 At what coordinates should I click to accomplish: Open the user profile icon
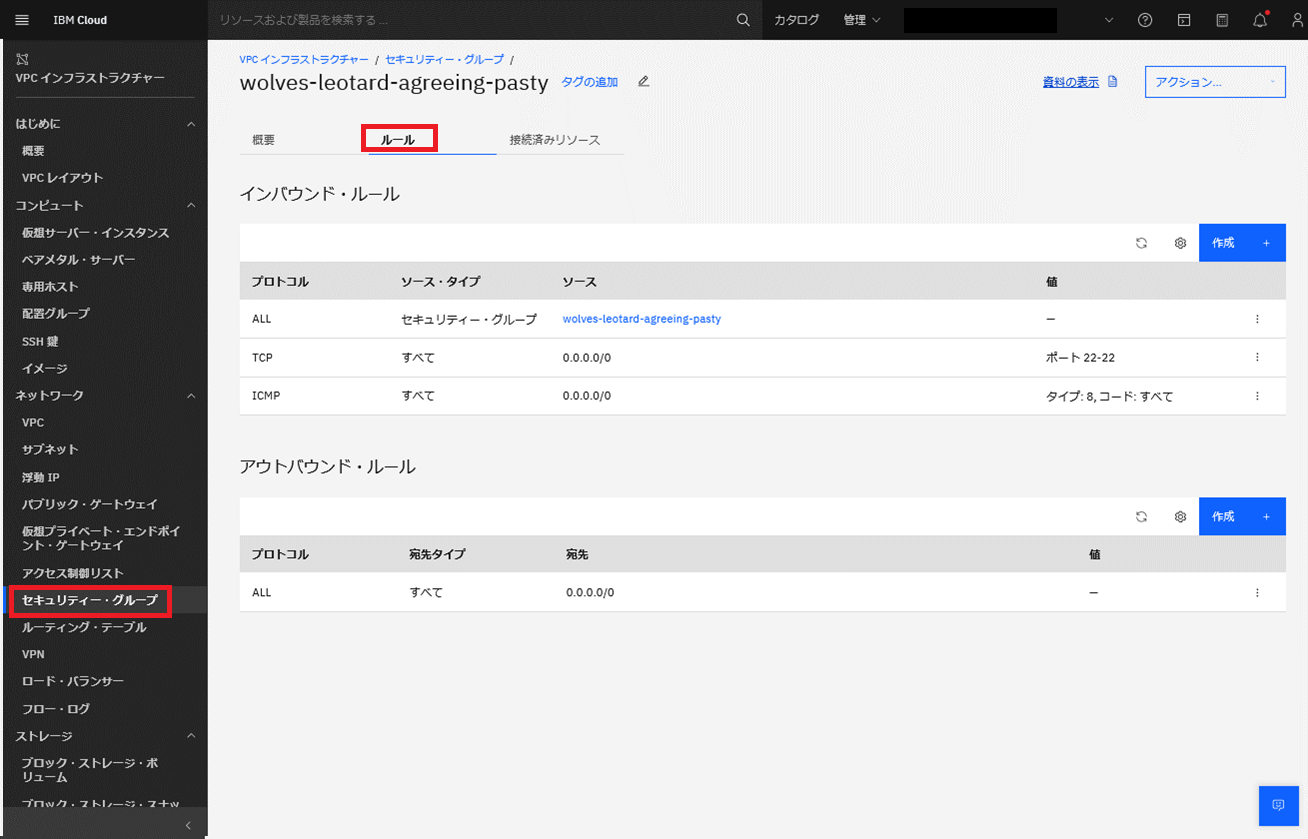pyautogui.click(x=1297, y=20)
